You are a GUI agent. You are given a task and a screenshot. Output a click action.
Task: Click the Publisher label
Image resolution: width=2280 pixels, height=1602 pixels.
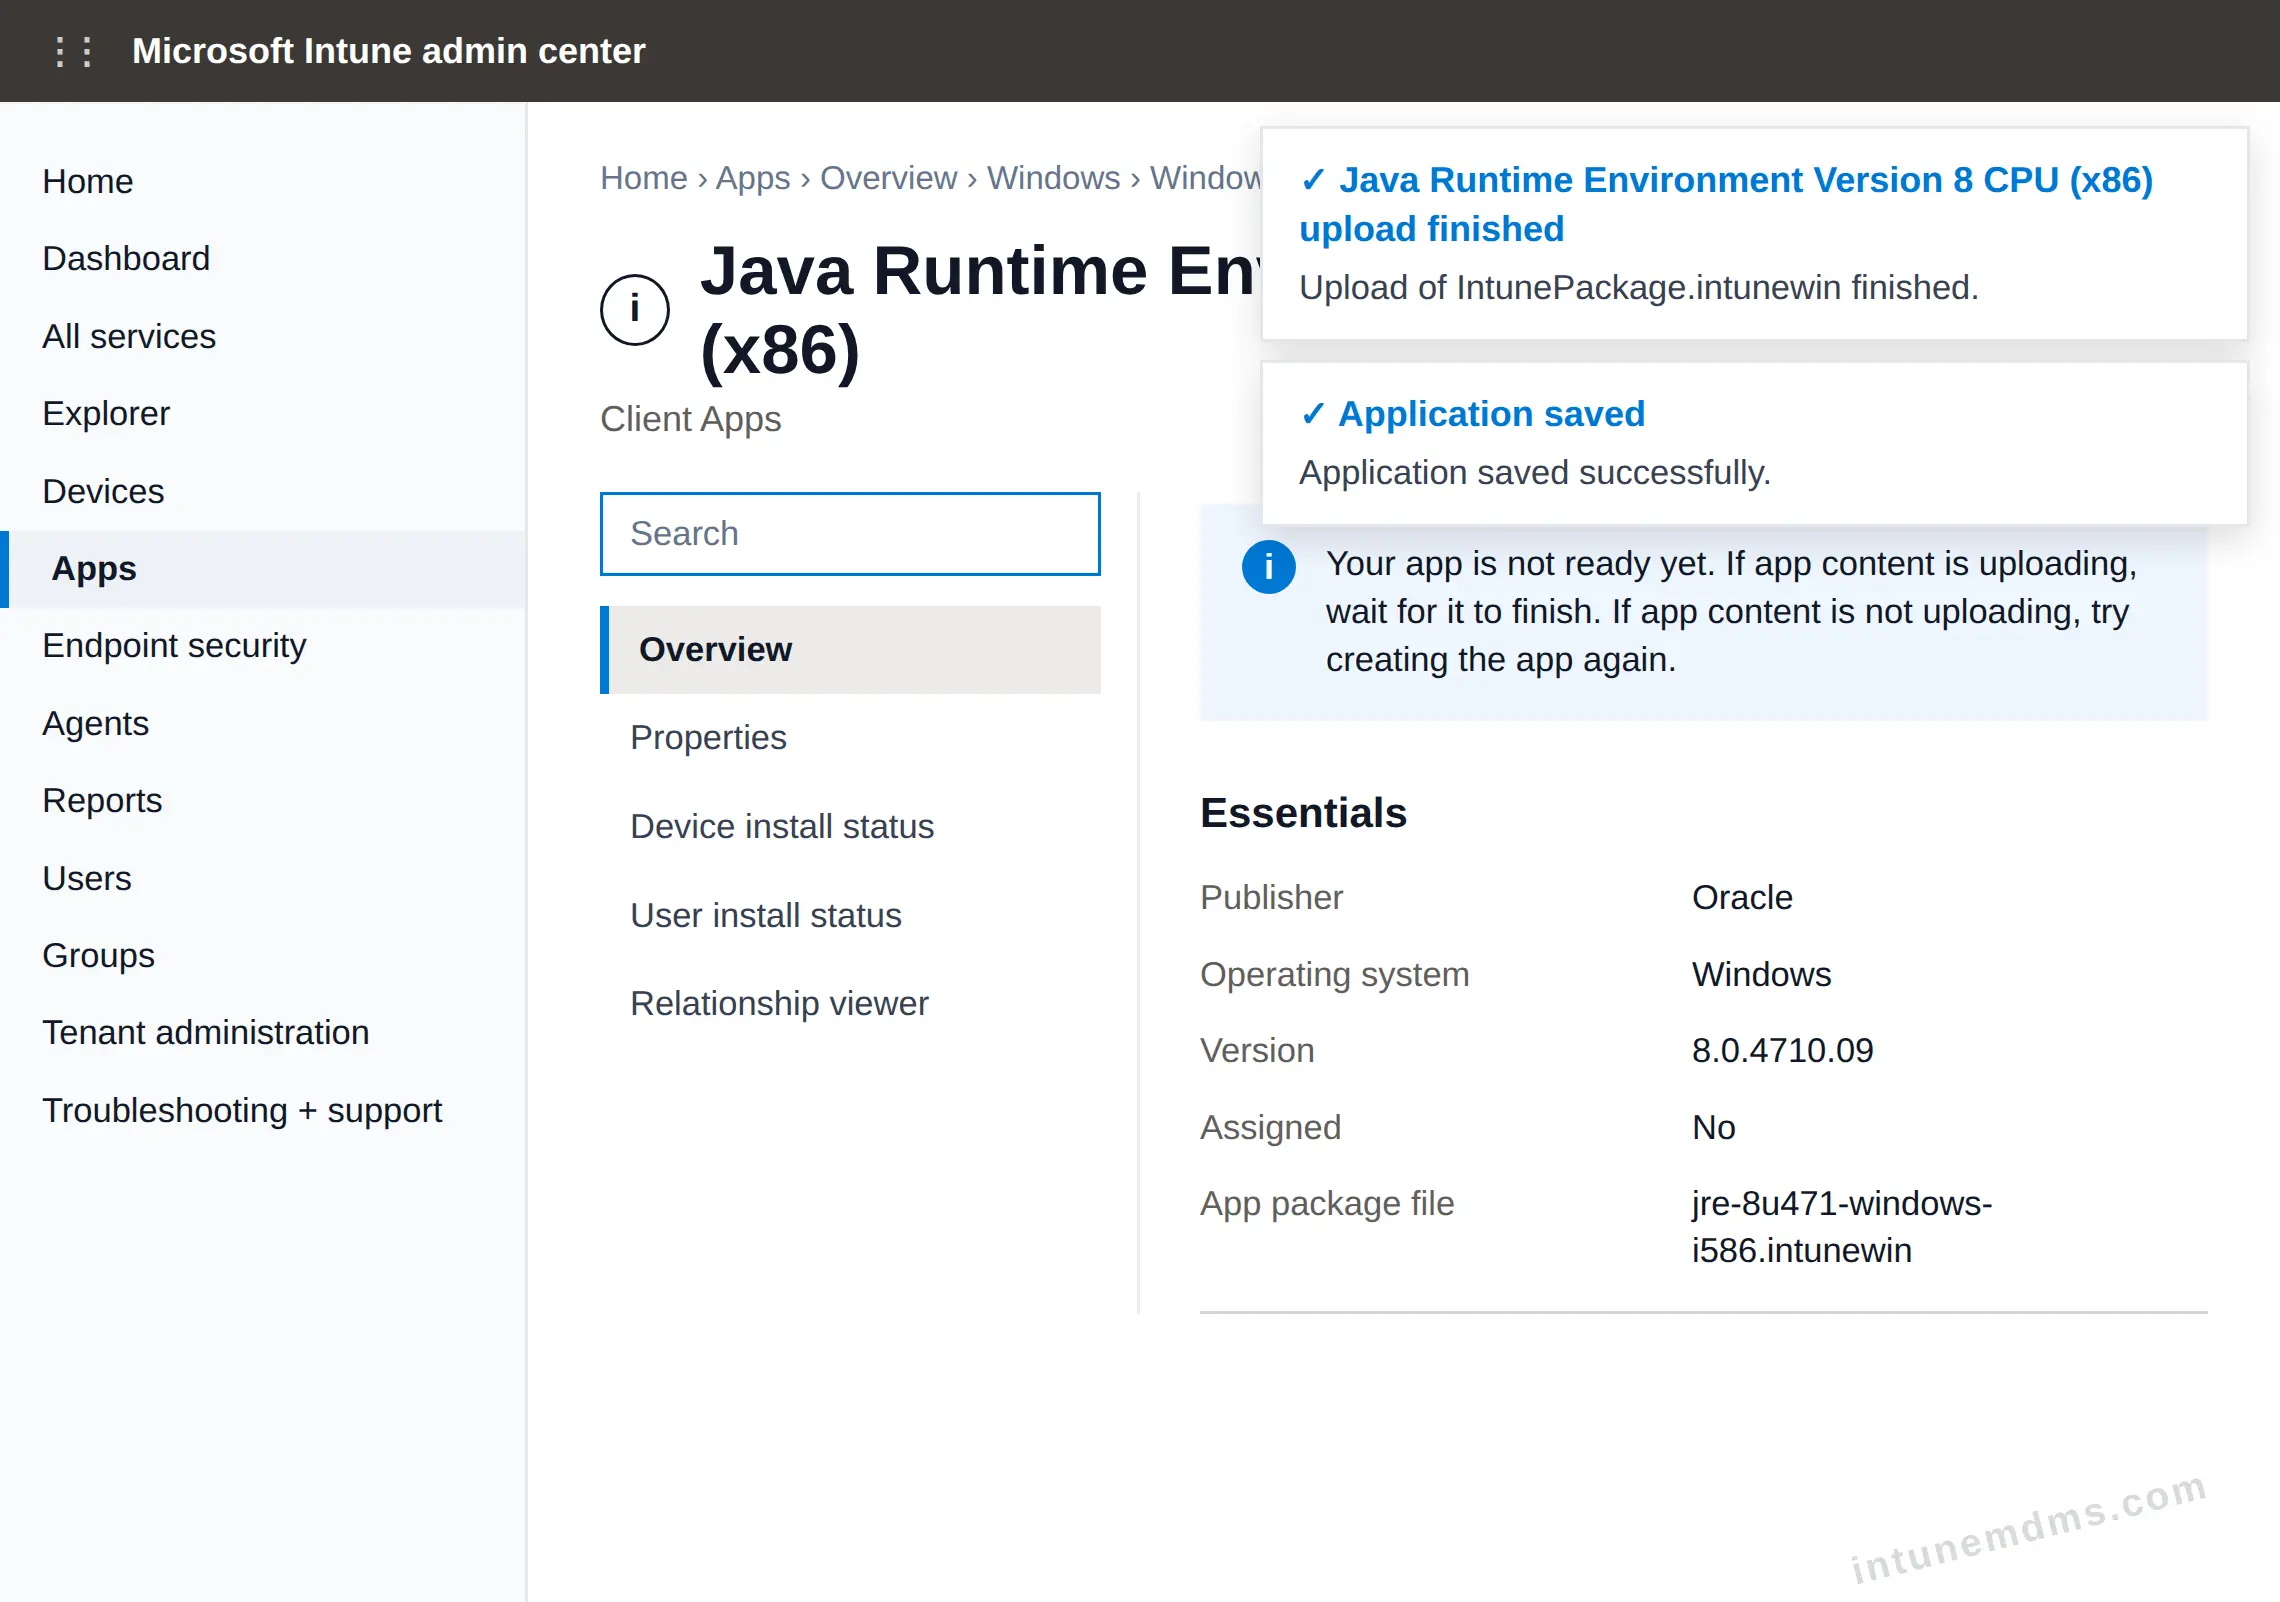click(1271, 897)
